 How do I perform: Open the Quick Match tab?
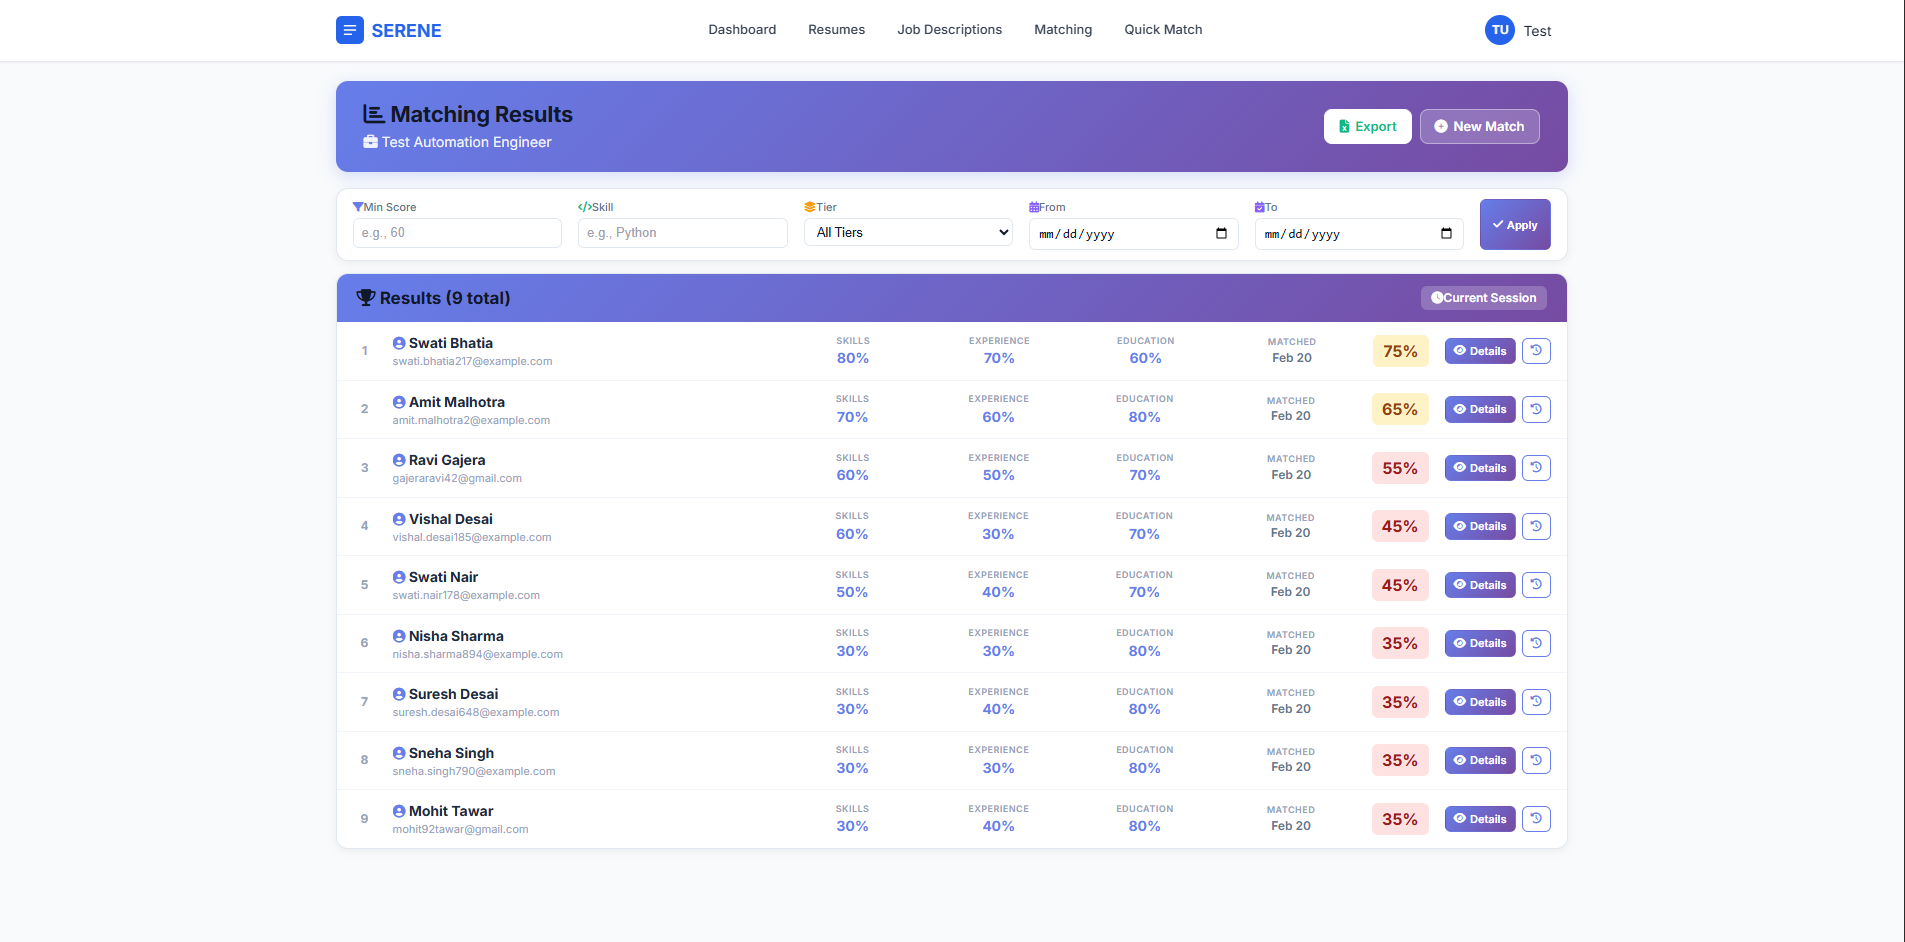click(1163, 30)
